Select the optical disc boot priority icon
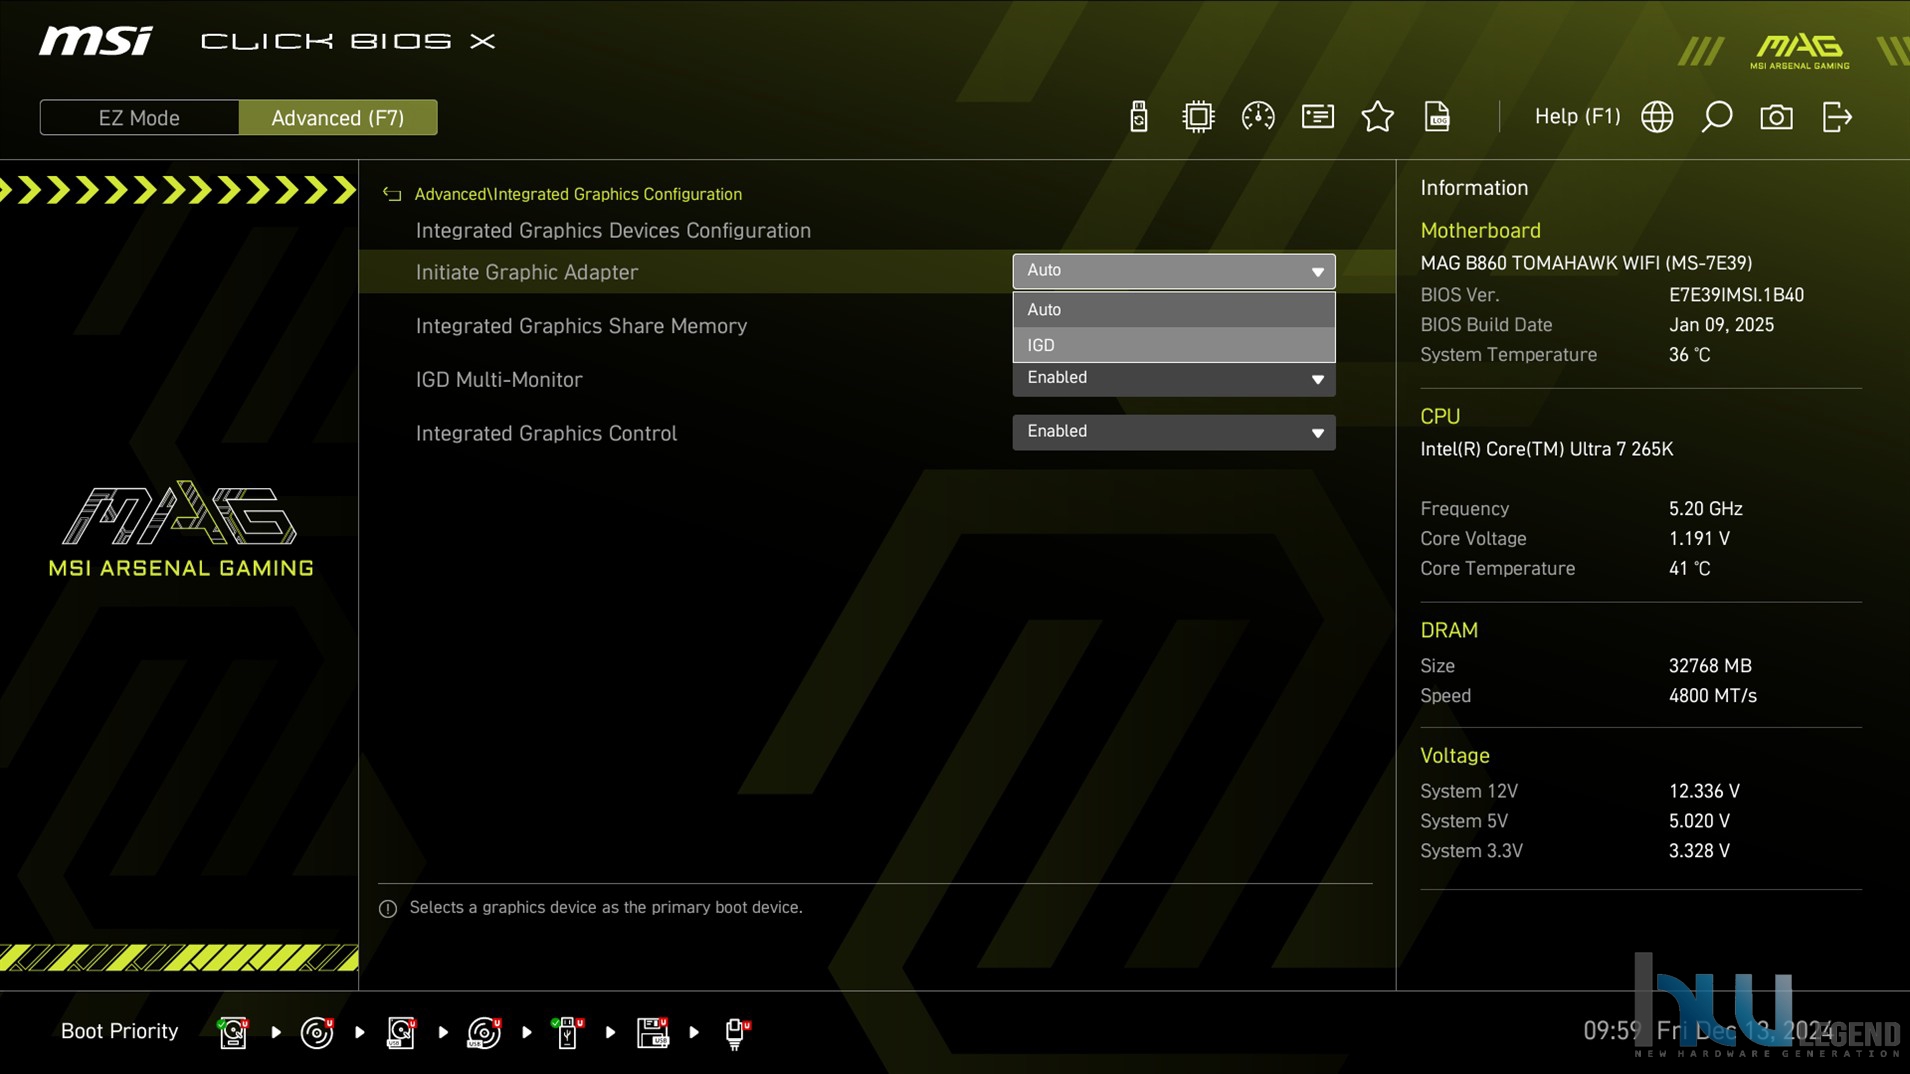The image size is (1910, 1074). coord(317,1032)
